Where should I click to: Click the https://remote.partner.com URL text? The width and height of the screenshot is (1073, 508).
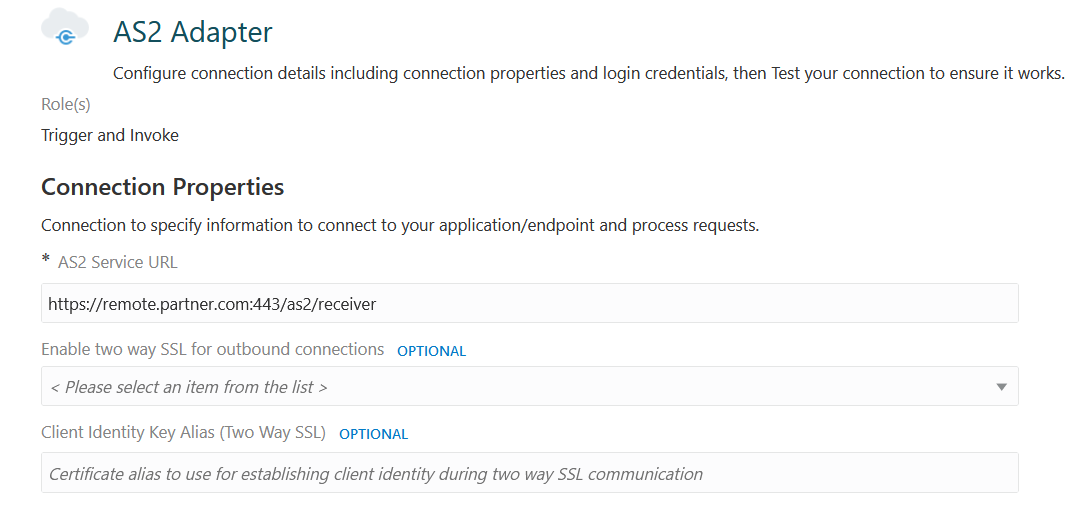pos(212,304)
